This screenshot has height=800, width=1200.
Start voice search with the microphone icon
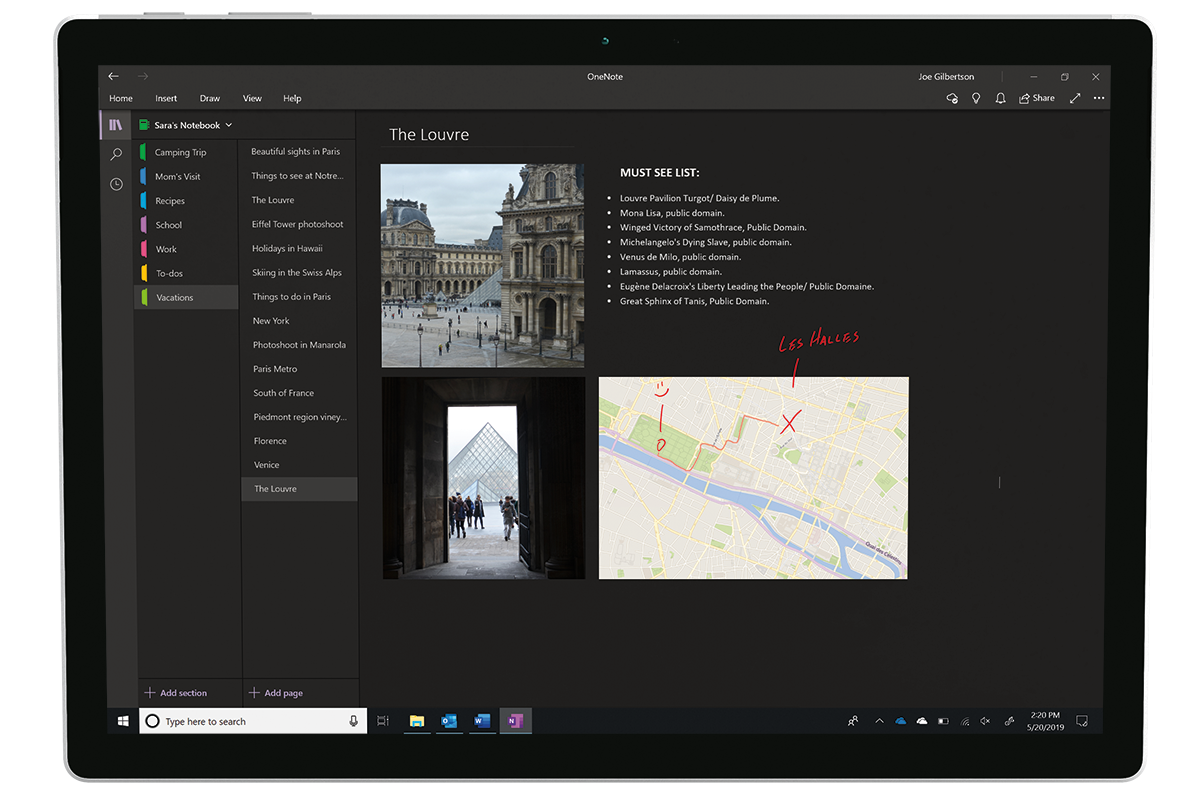355,720
